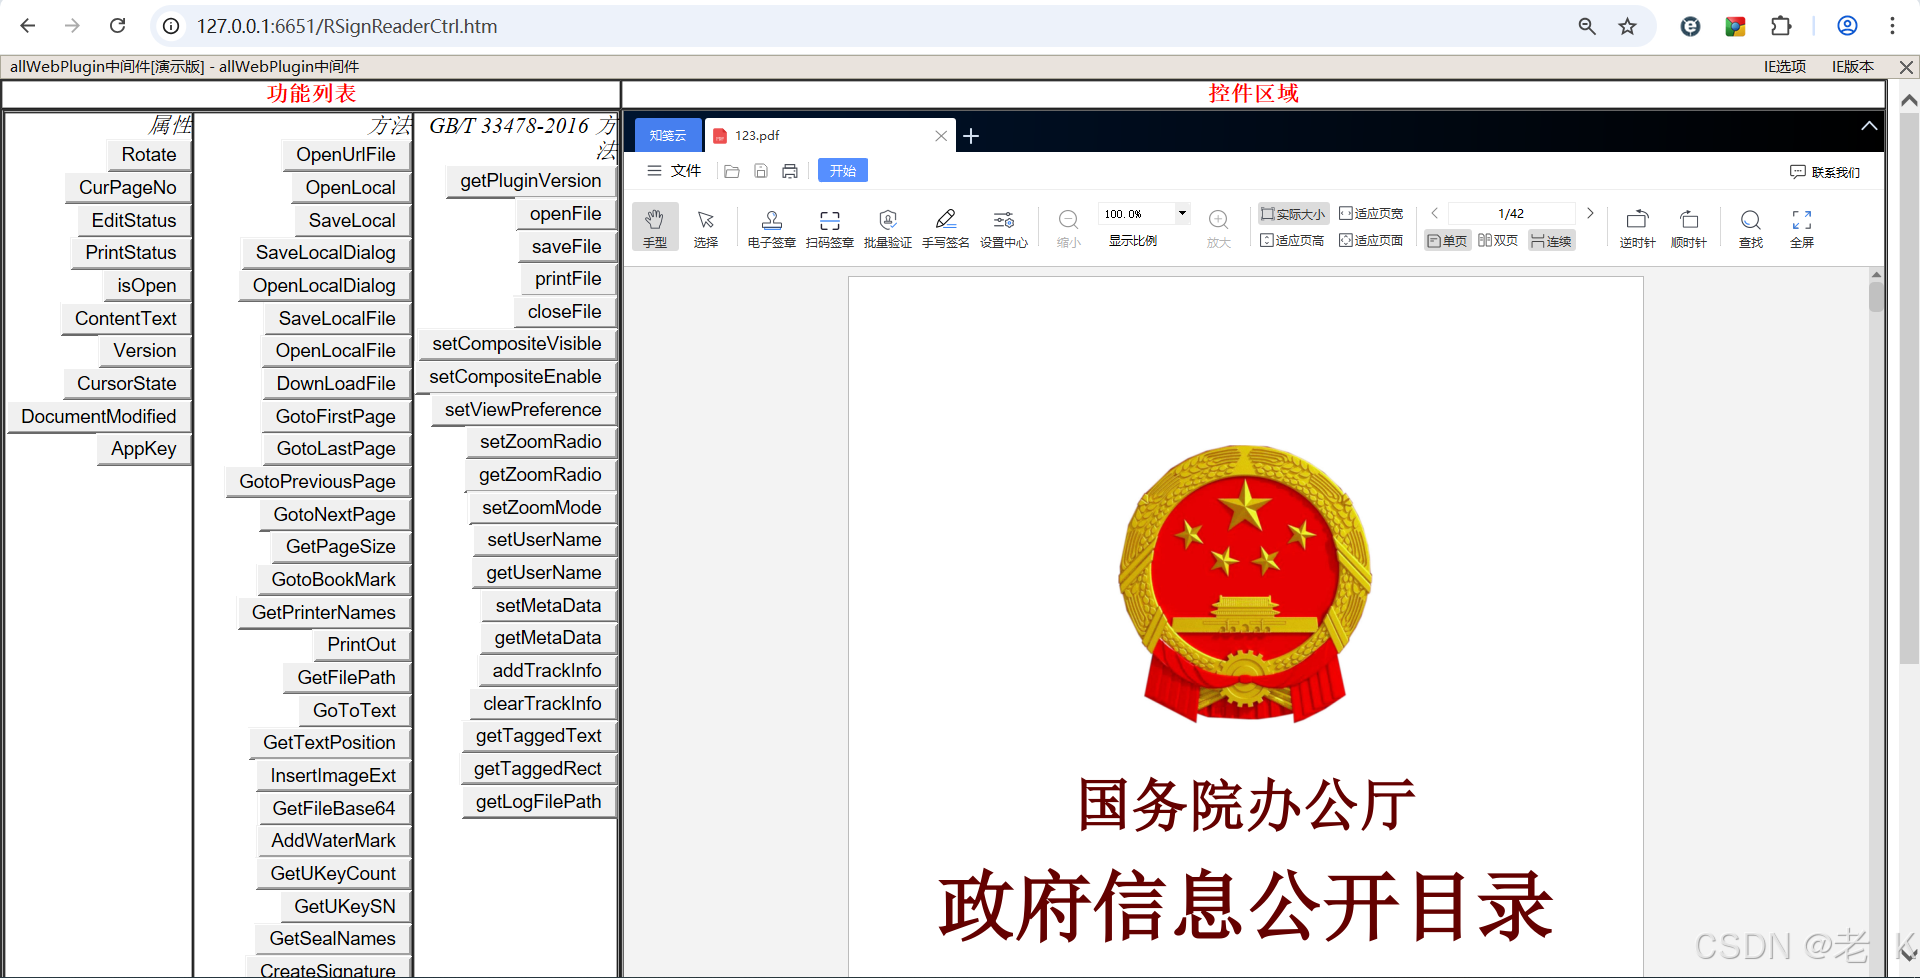Click the national emblem image in the PDF
The image size is (1920, 978).
1245,583
